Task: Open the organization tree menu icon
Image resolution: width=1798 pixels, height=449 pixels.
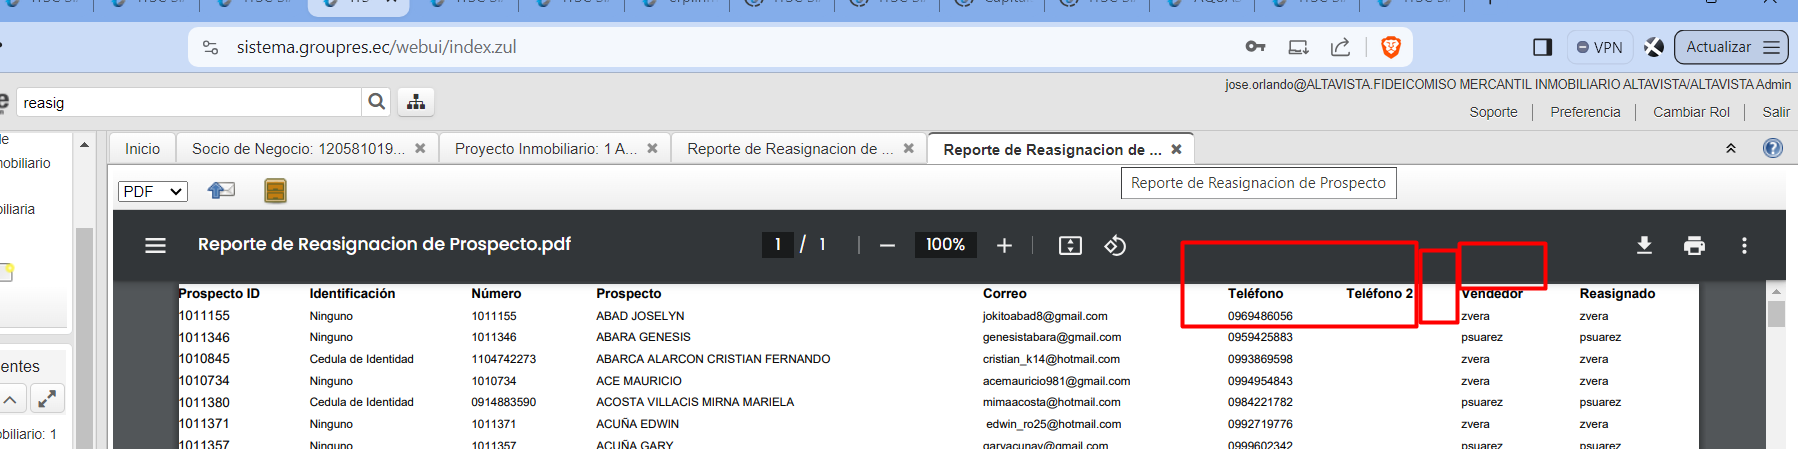Action: pos(416,102)
